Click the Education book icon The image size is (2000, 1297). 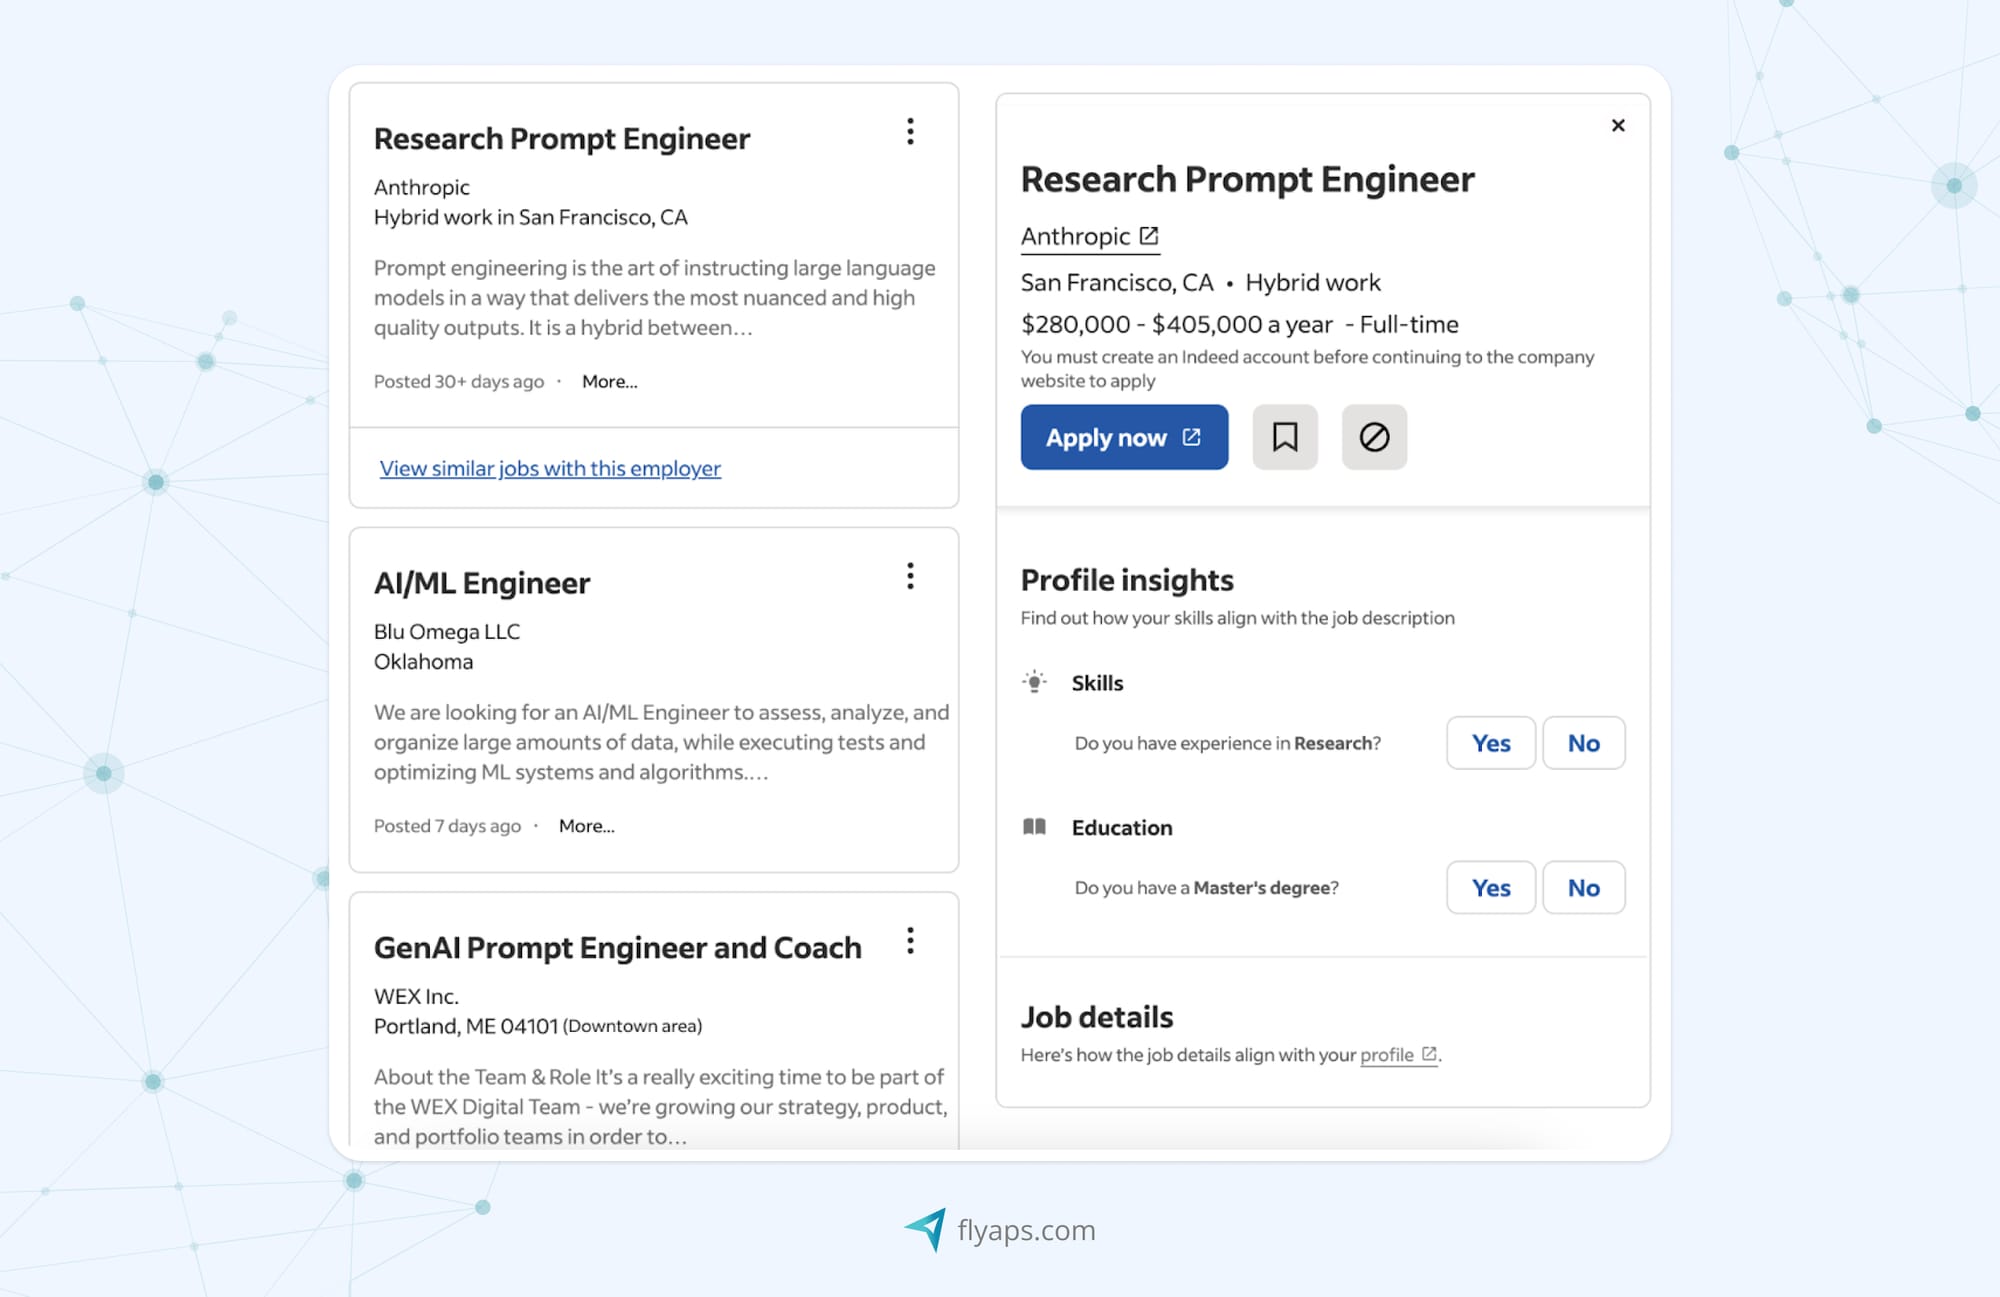[x=1035, y=827]
